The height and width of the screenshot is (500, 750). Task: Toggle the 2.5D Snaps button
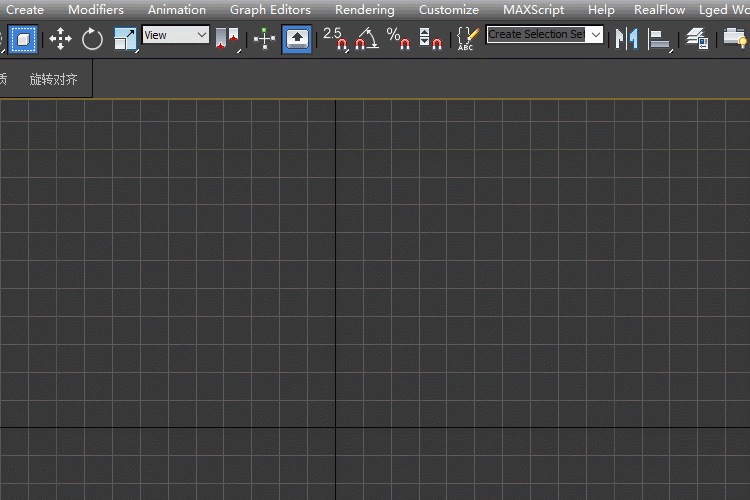coord(335,39)
